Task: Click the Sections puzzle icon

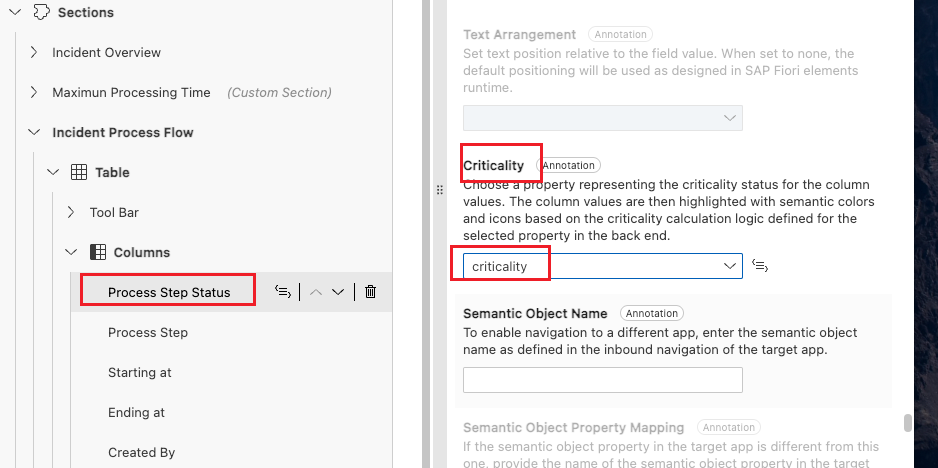Action: (x=41, y=13)
